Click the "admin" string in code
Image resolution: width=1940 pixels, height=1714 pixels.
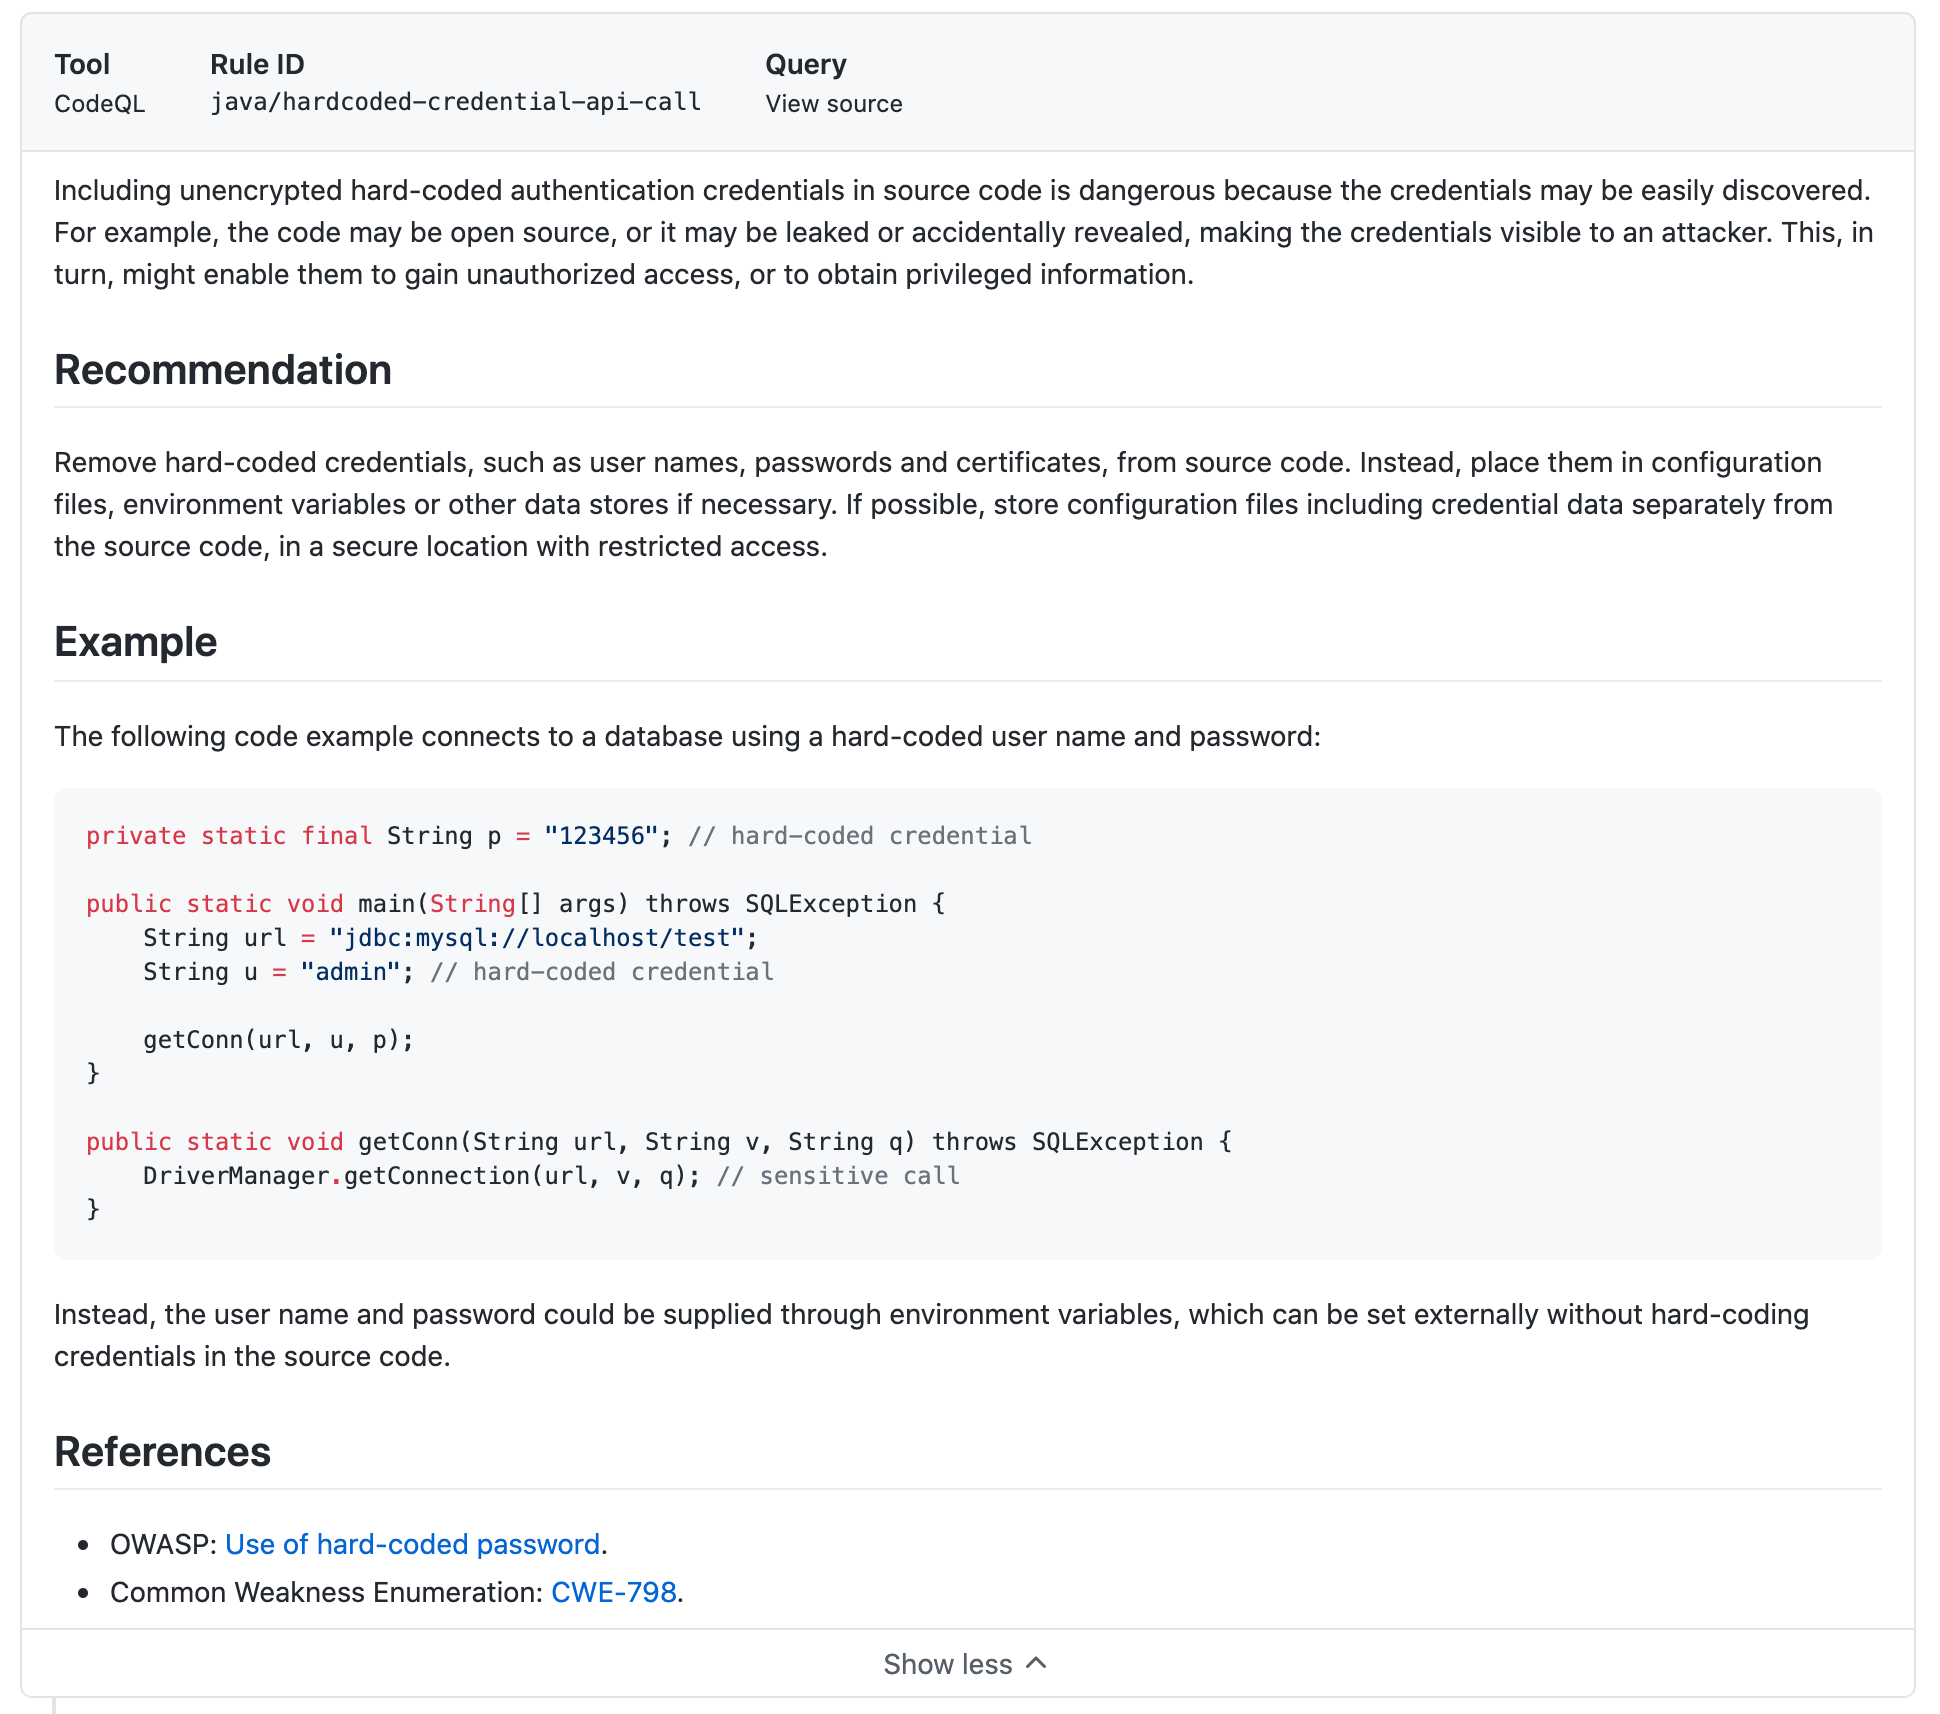[x=350, y=972]
